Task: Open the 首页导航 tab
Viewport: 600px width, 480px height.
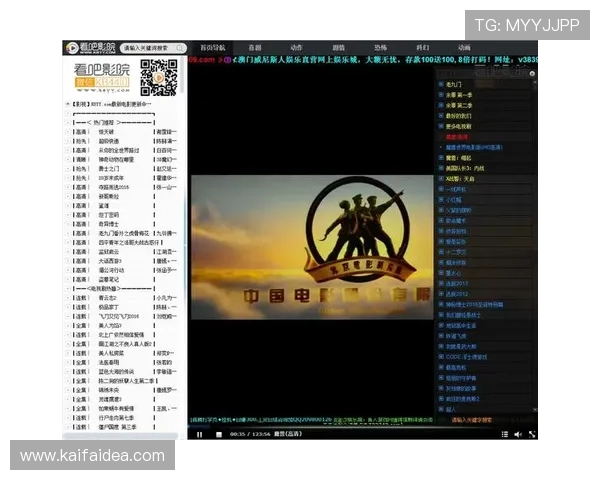Action: (x=213, y=47)
